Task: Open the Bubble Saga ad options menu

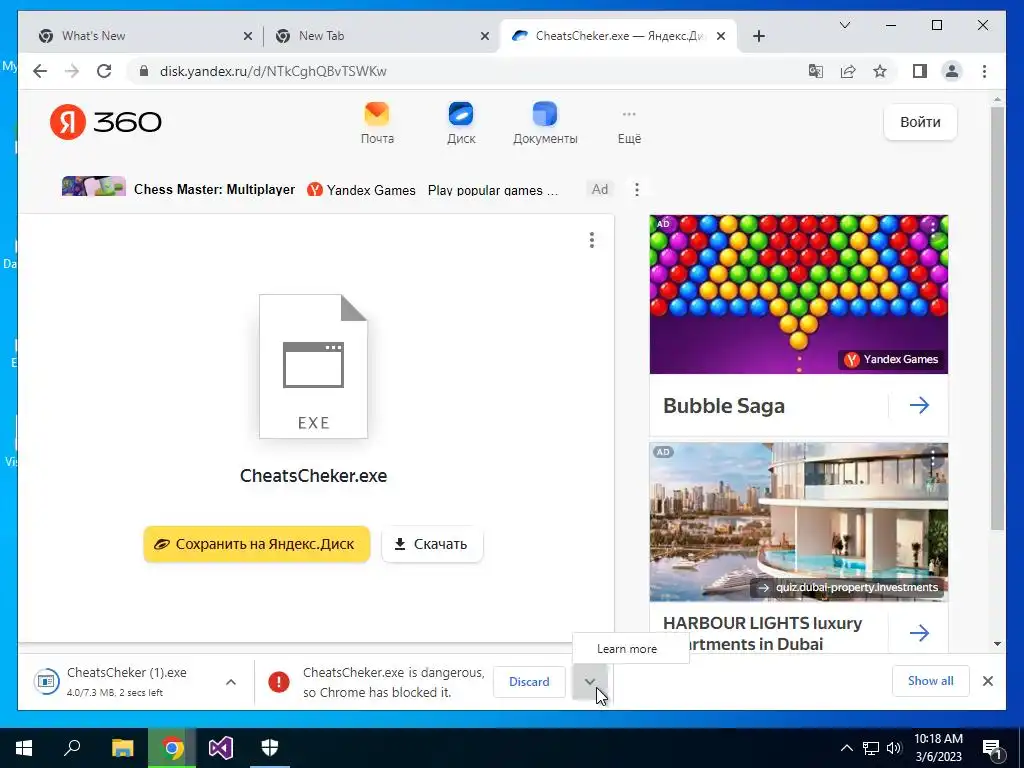Action: (x=934, y=227)
